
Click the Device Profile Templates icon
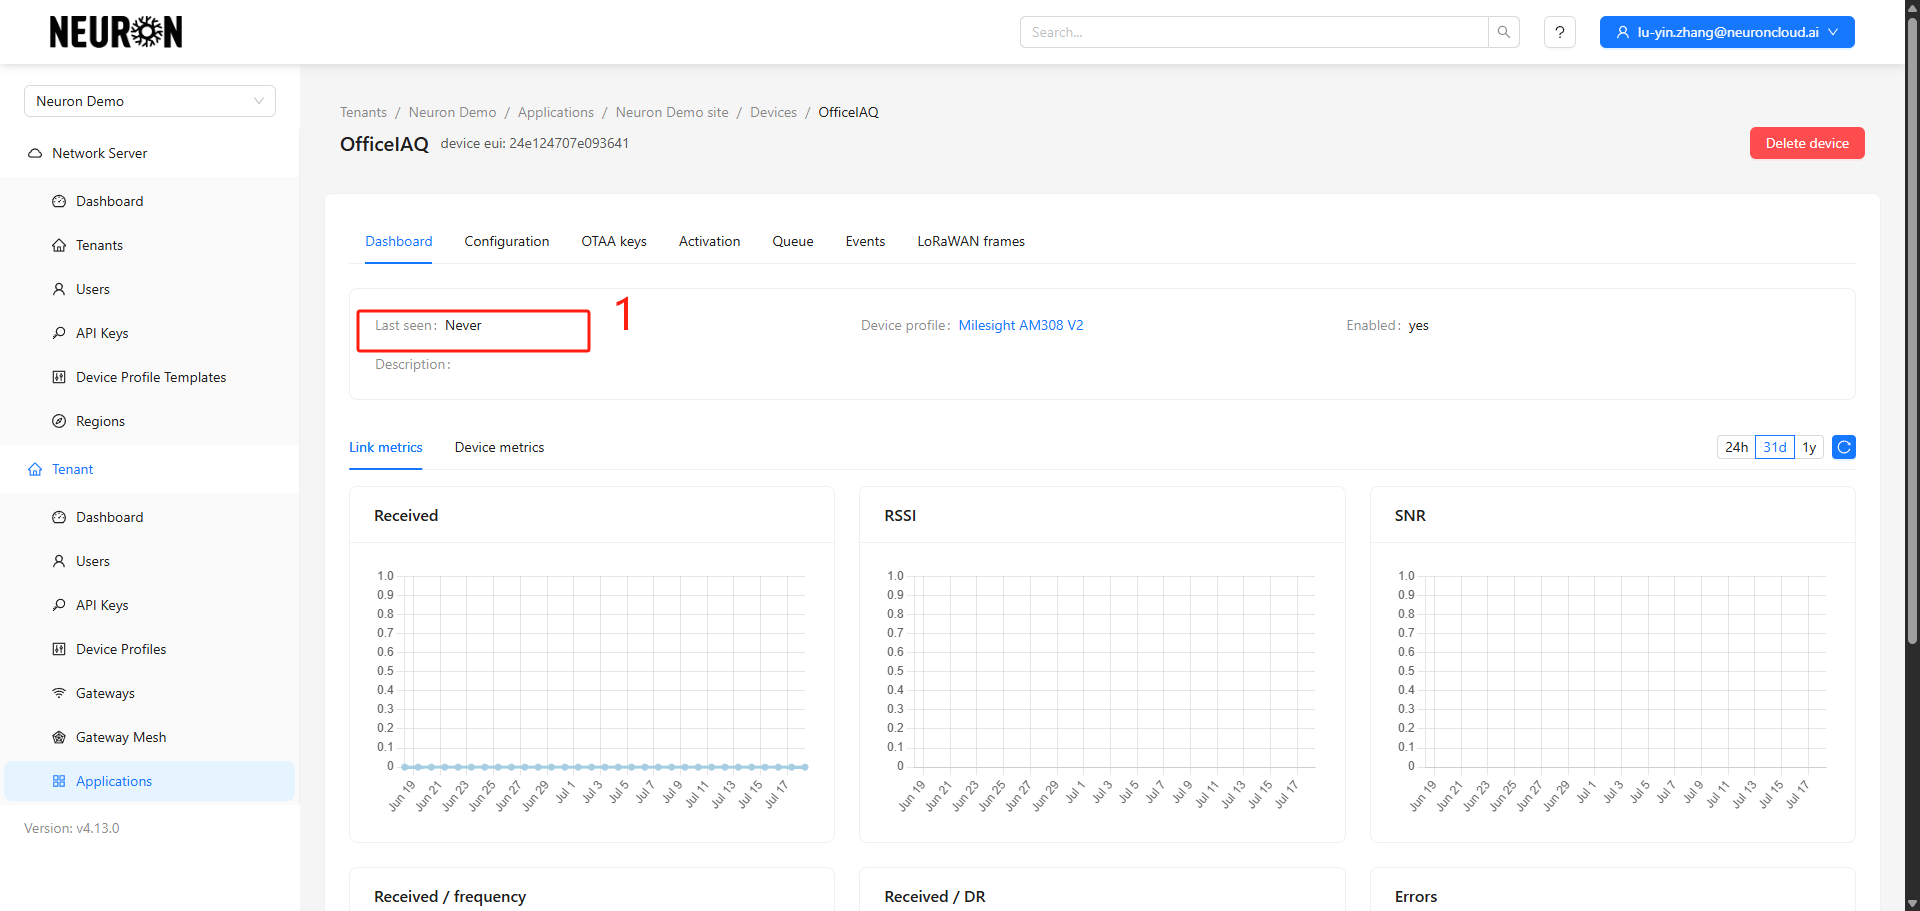[59, 377]
